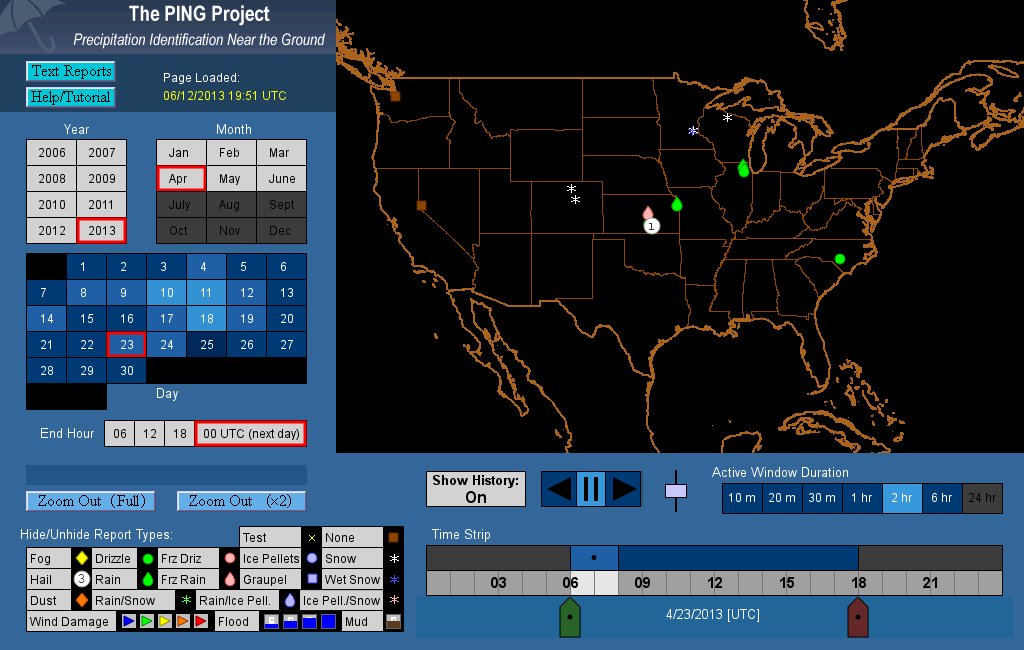Toggle the Show History On button

click(476, 489)
